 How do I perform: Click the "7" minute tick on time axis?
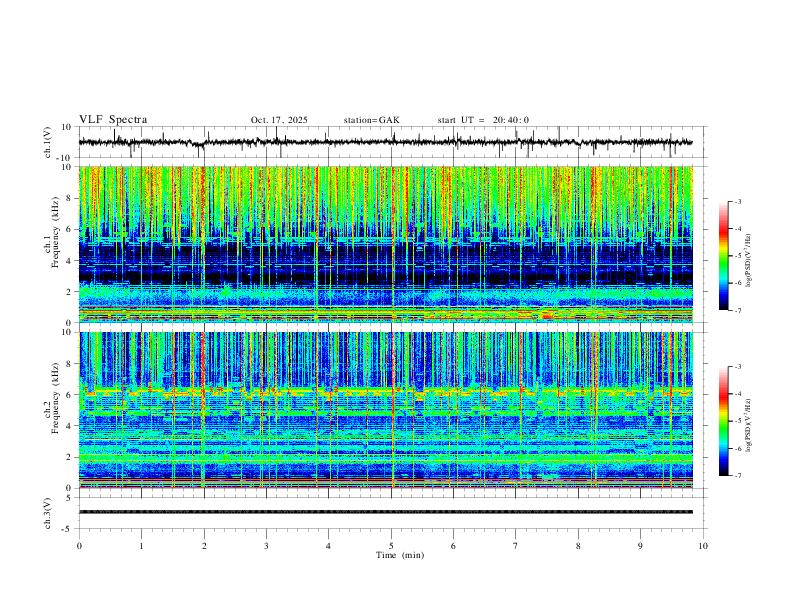click(516, 546)
